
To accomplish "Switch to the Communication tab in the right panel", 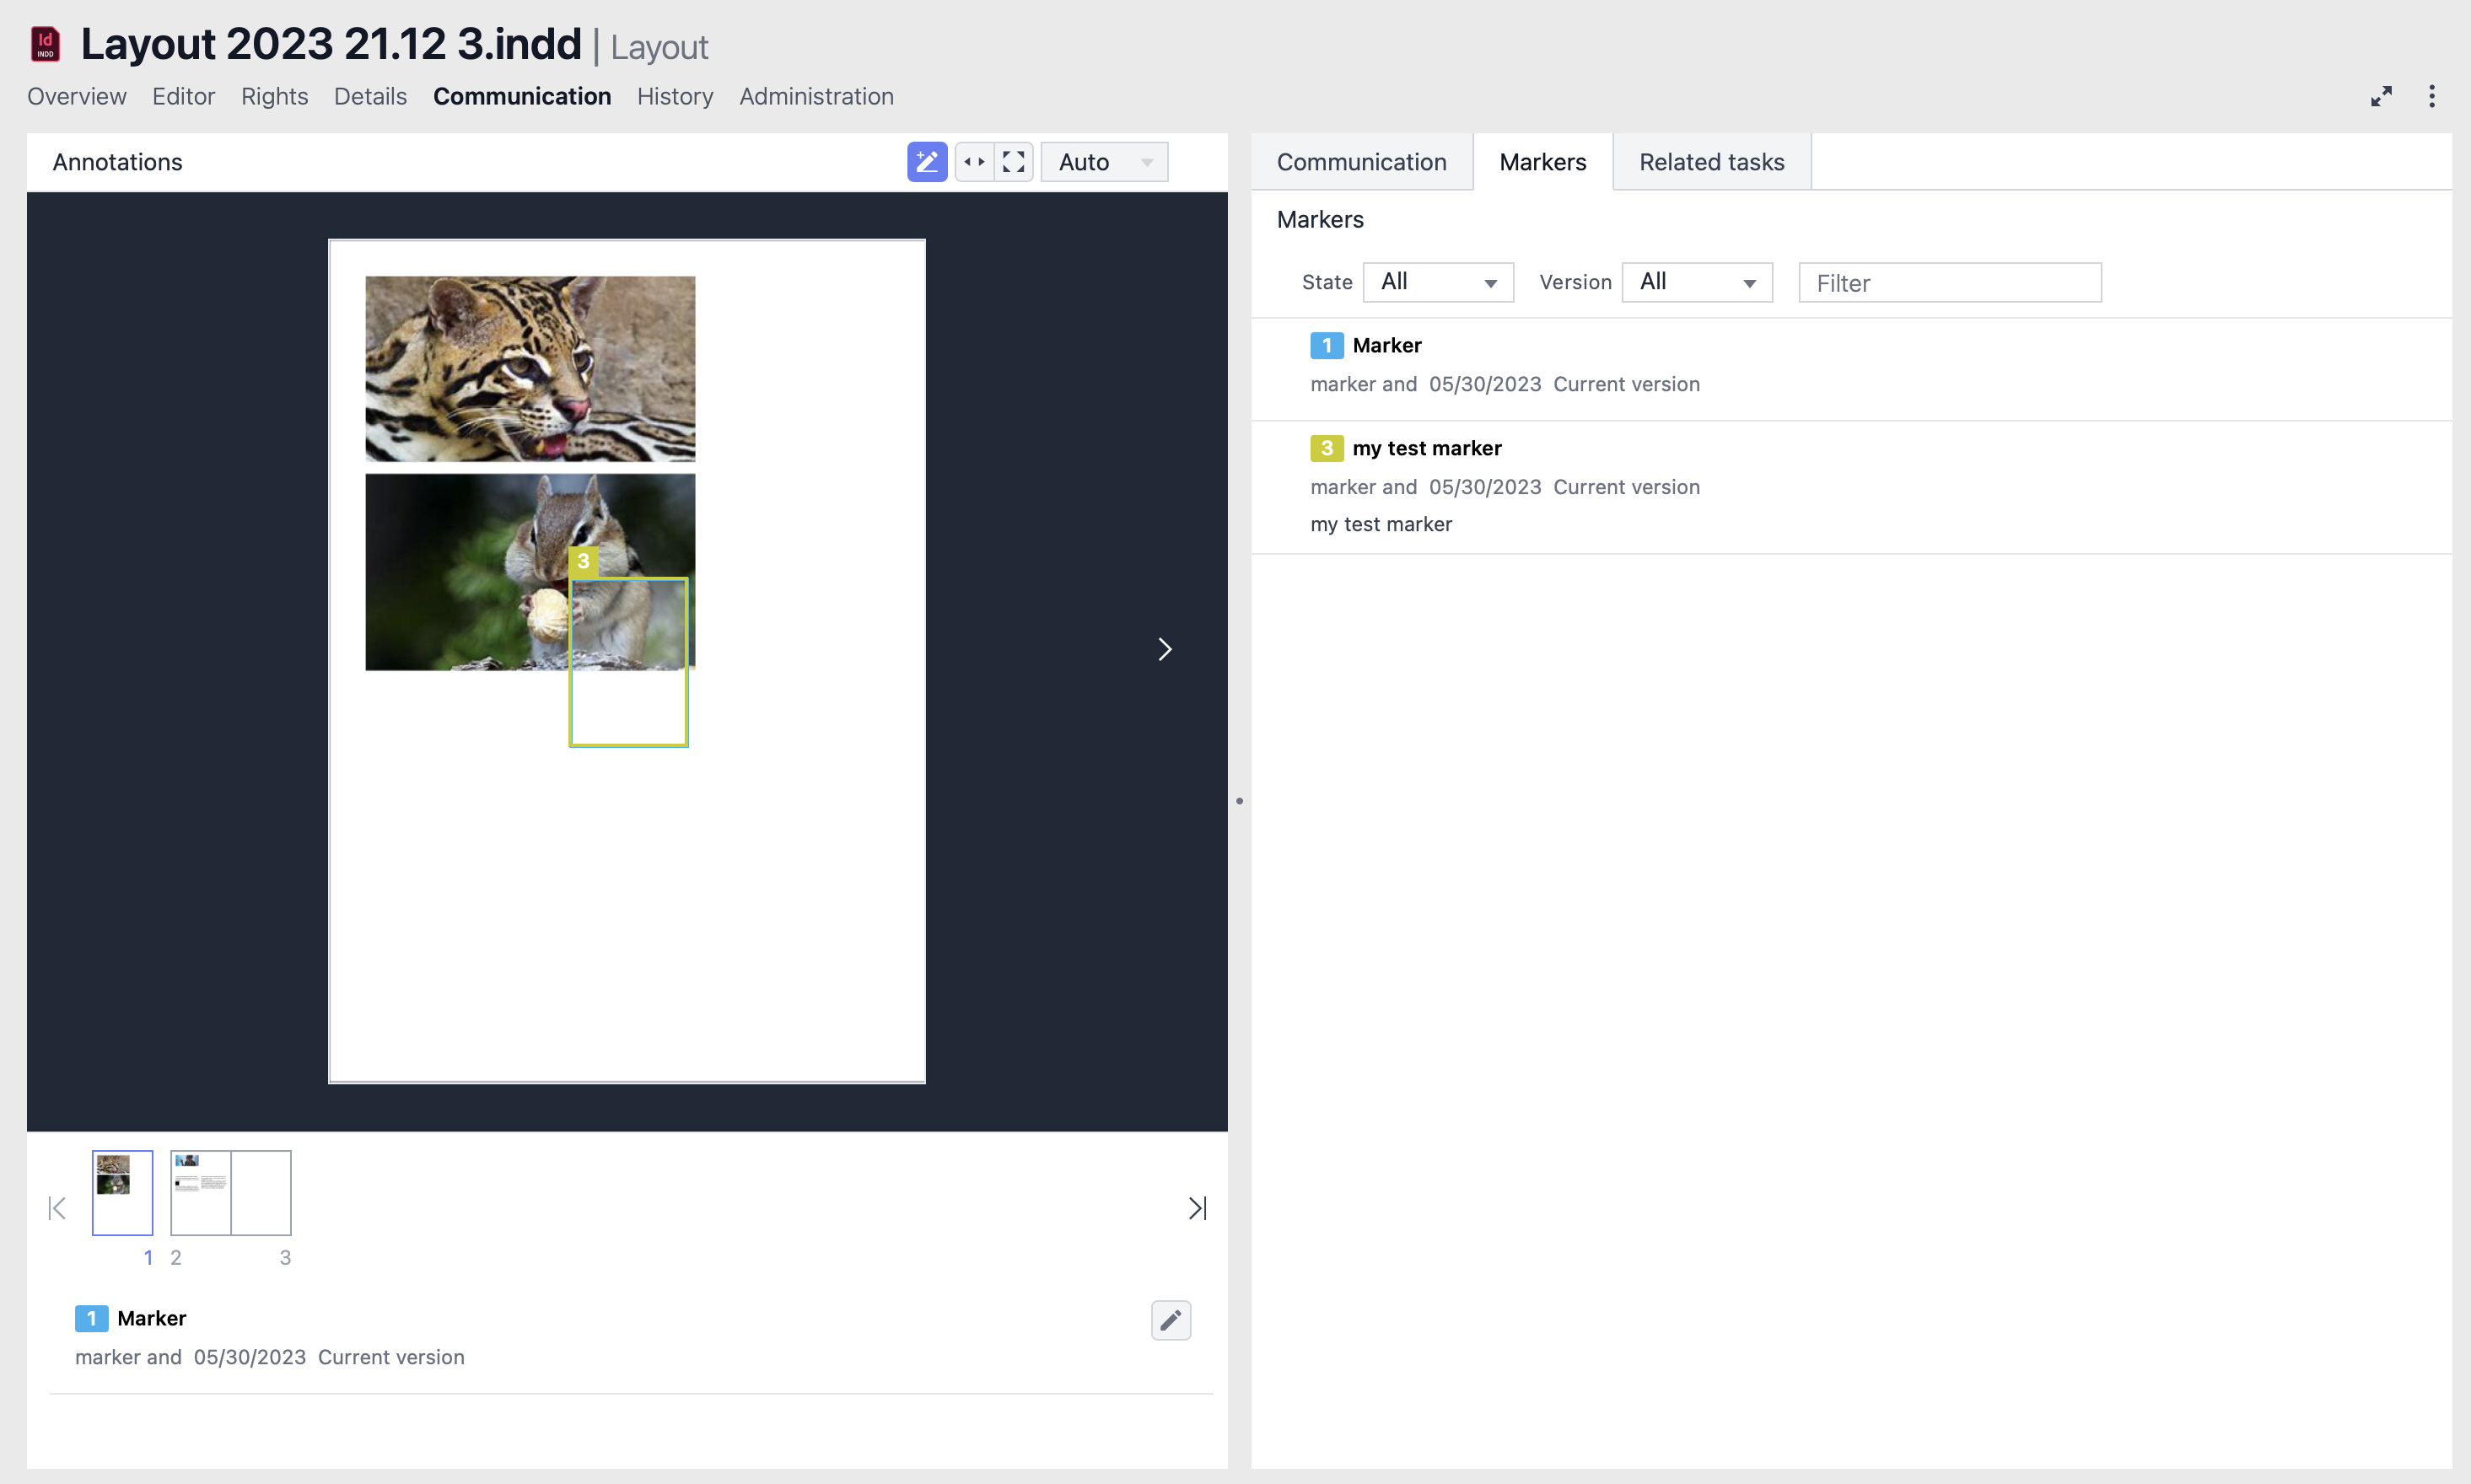I will [x=1361, y=161].
